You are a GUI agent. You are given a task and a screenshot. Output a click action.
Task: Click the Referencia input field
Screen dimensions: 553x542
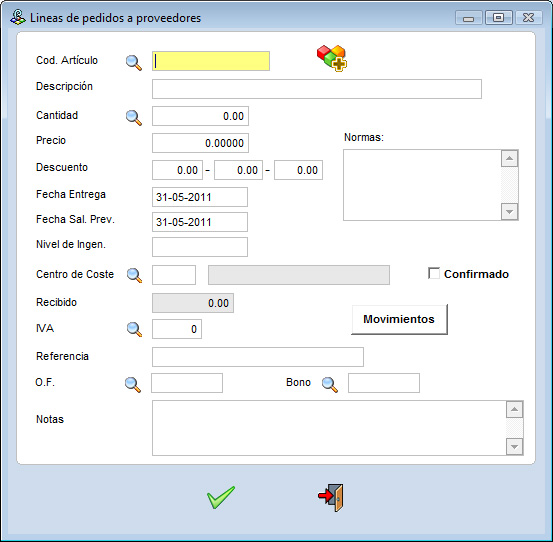tap(258, 357)
